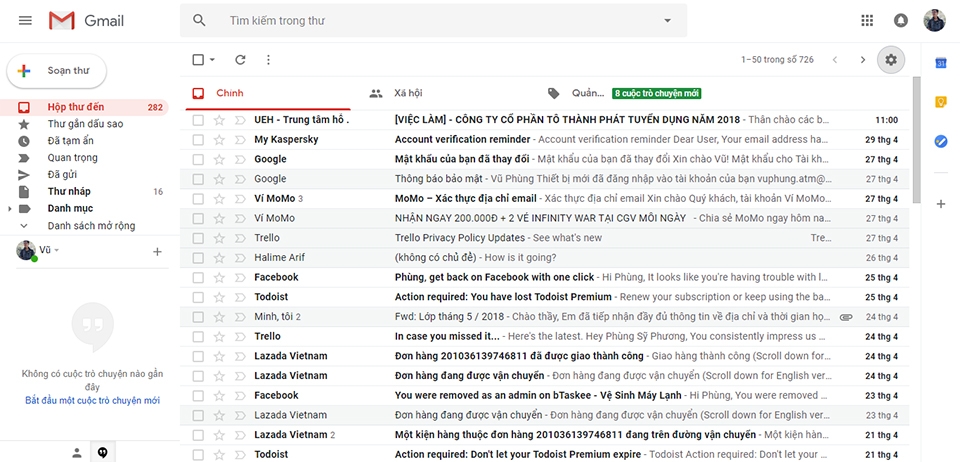
Task: Open the Trello In case you missed it email
Action: [545, 337]
